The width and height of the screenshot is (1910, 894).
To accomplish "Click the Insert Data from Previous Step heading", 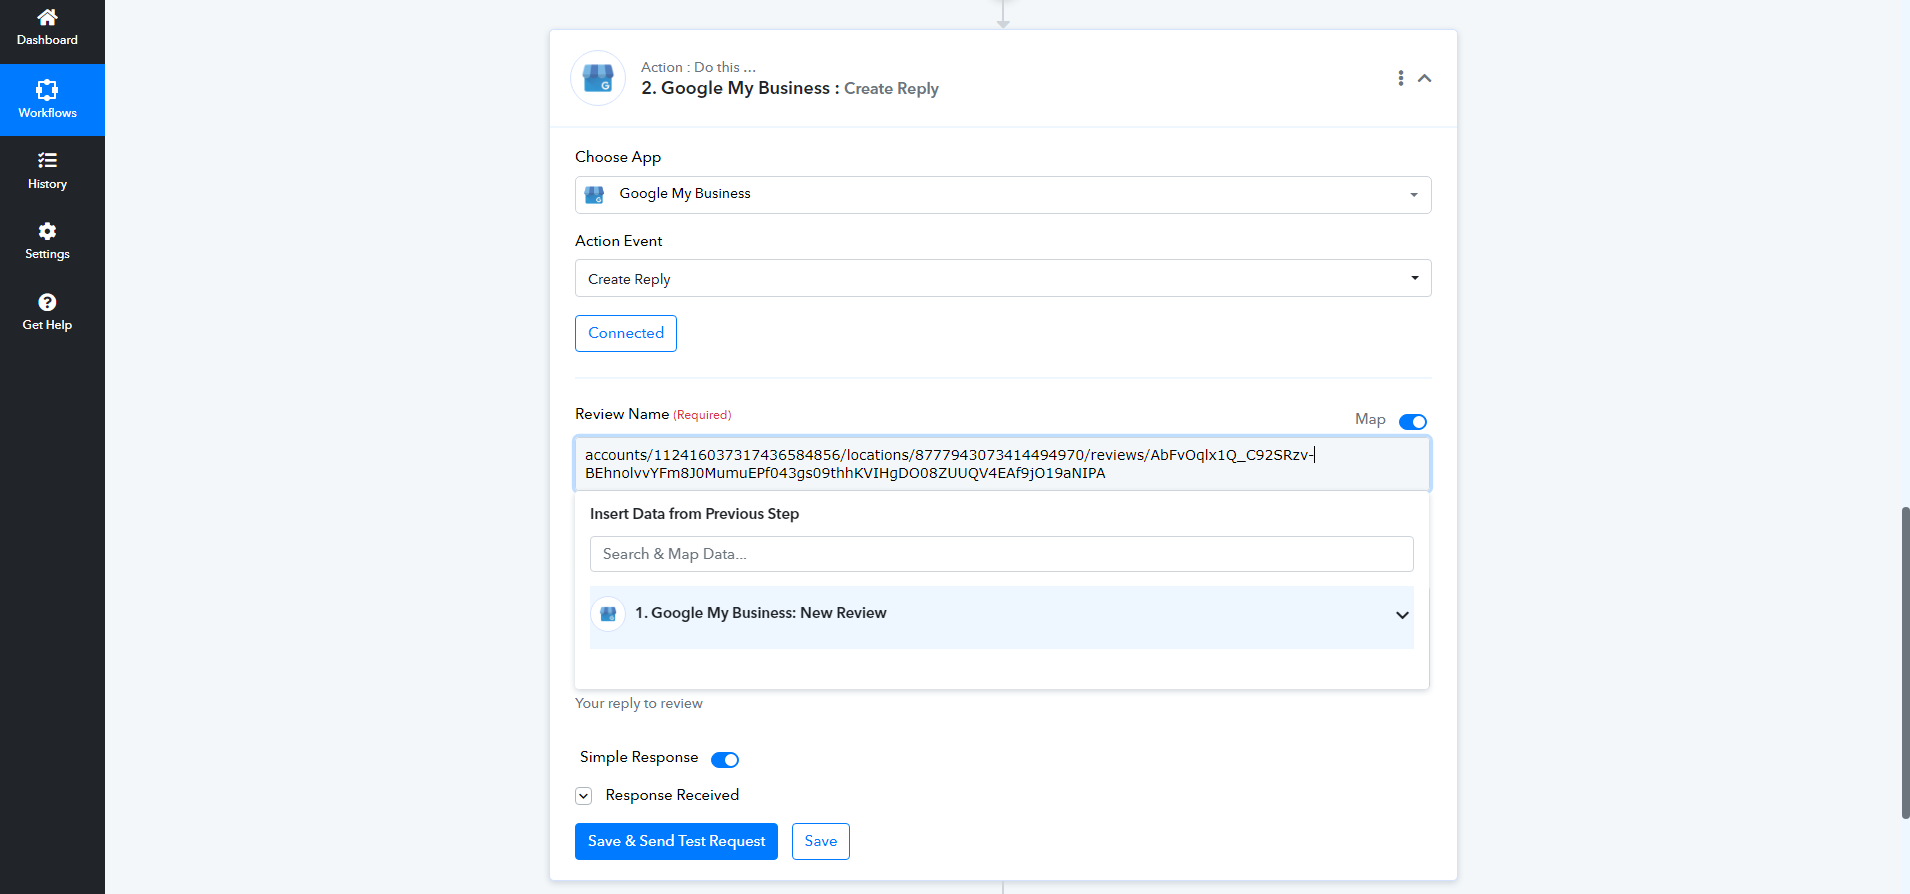I will [694, 514].
